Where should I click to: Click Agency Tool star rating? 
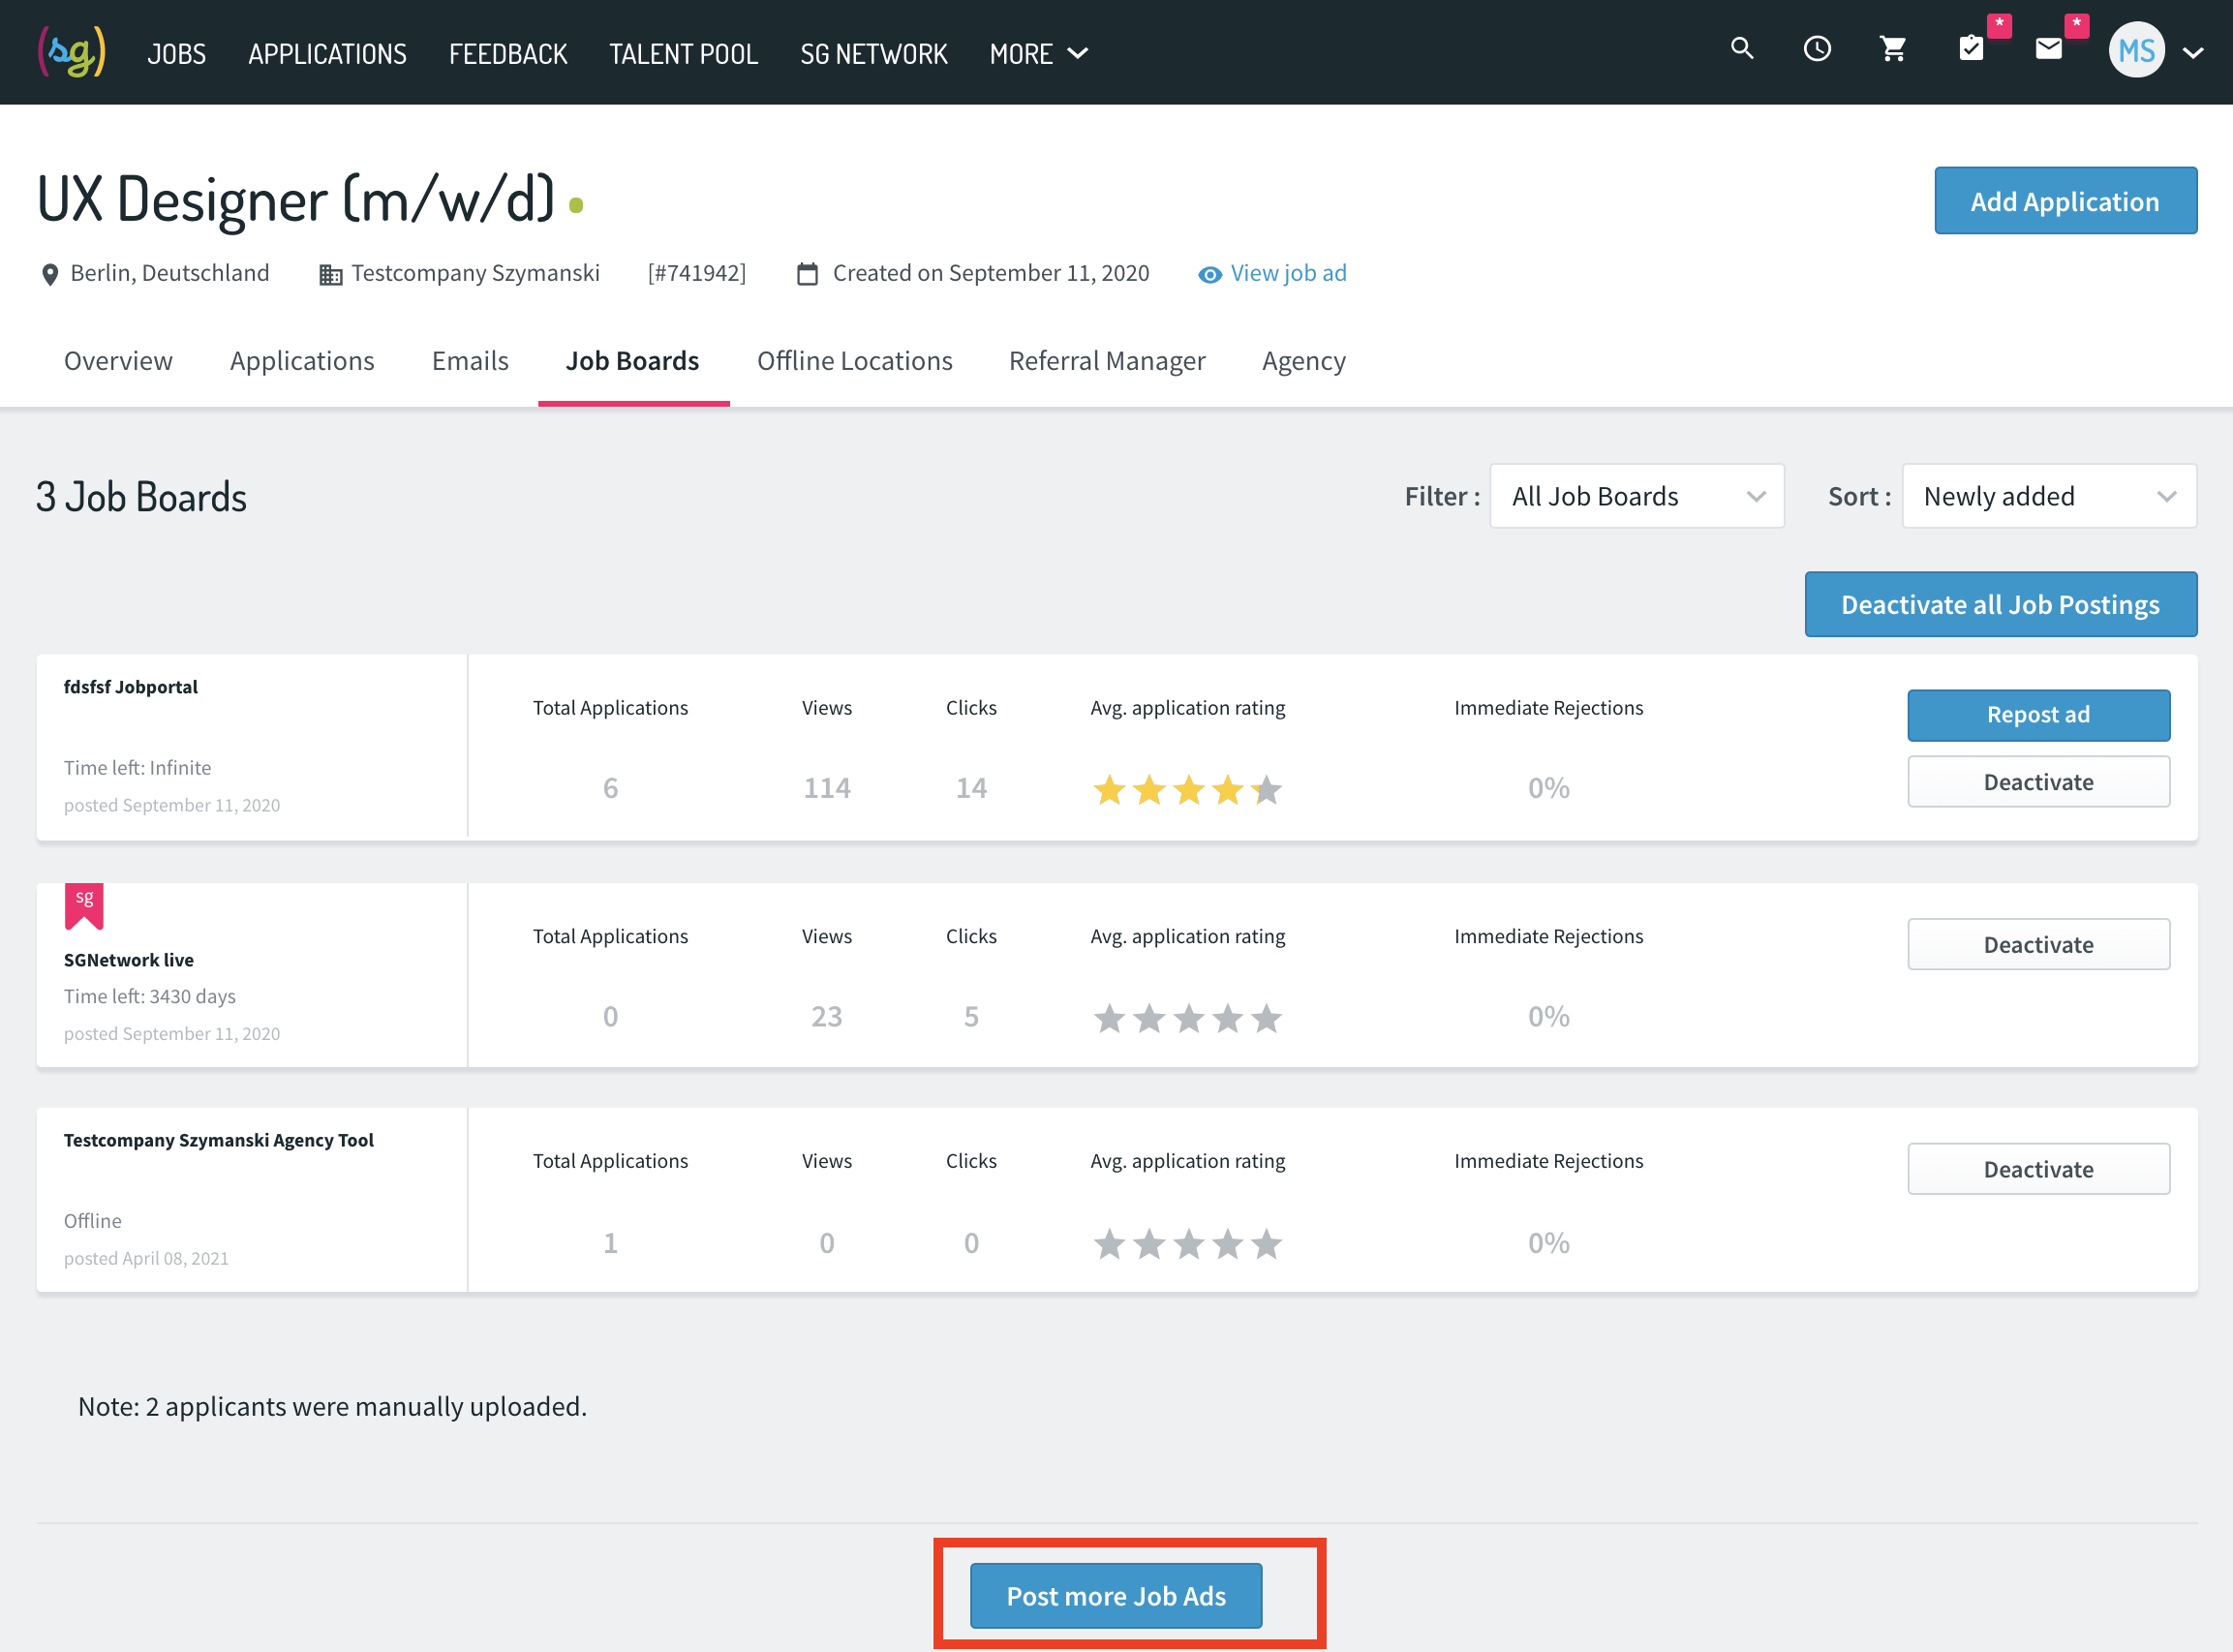pos(1187,1244)
